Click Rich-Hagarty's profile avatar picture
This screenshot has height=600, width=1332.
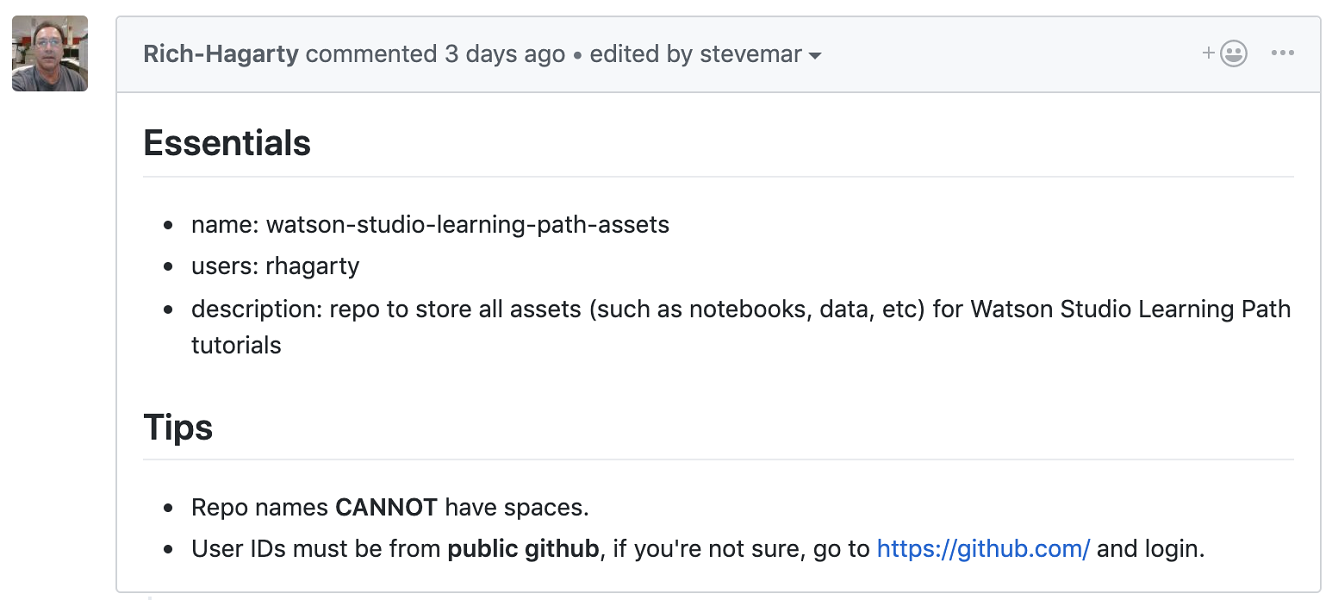[x=50, y=54]
